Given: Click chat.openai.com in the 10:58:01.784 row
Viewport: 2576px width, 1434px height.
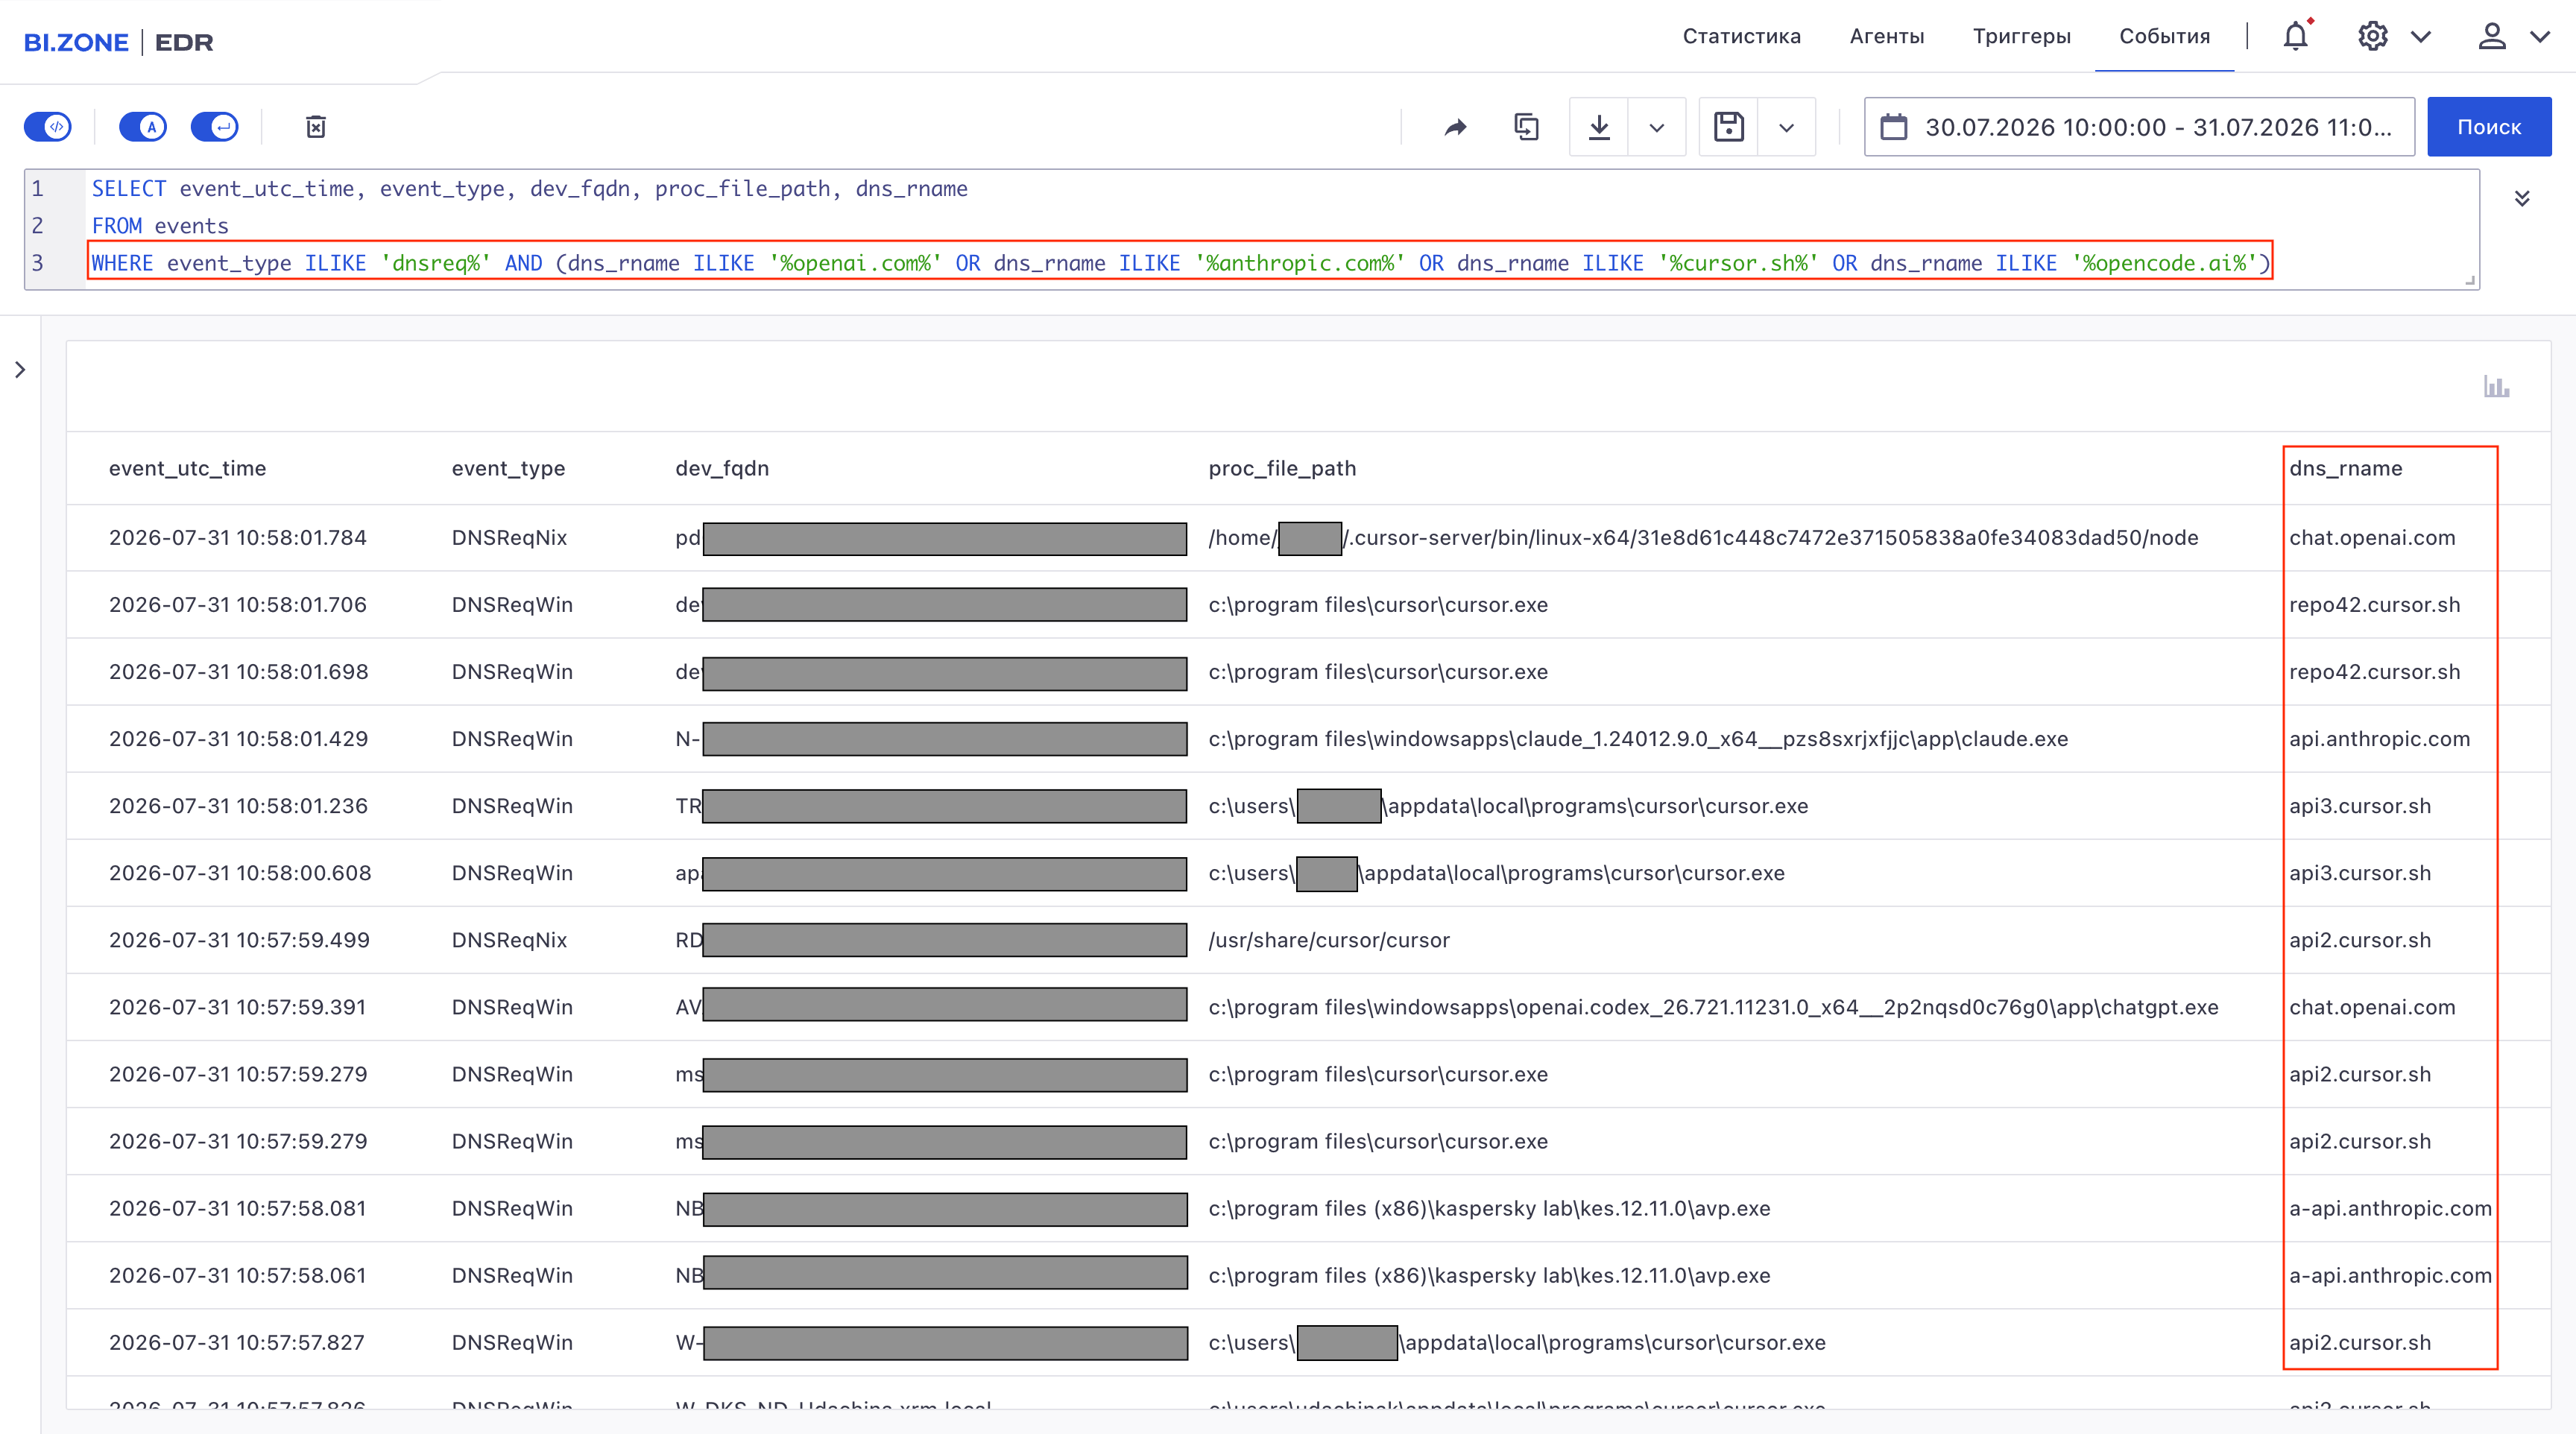Looking at the screenshot, I should [x=2372, y=538].
